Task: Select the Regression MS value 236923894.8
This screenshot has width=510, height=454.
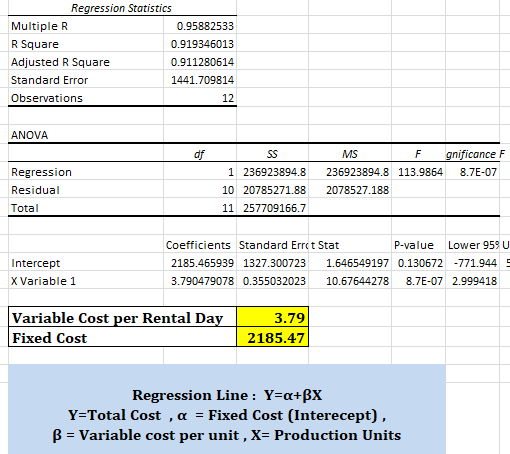Action: (x=350, y=172)
